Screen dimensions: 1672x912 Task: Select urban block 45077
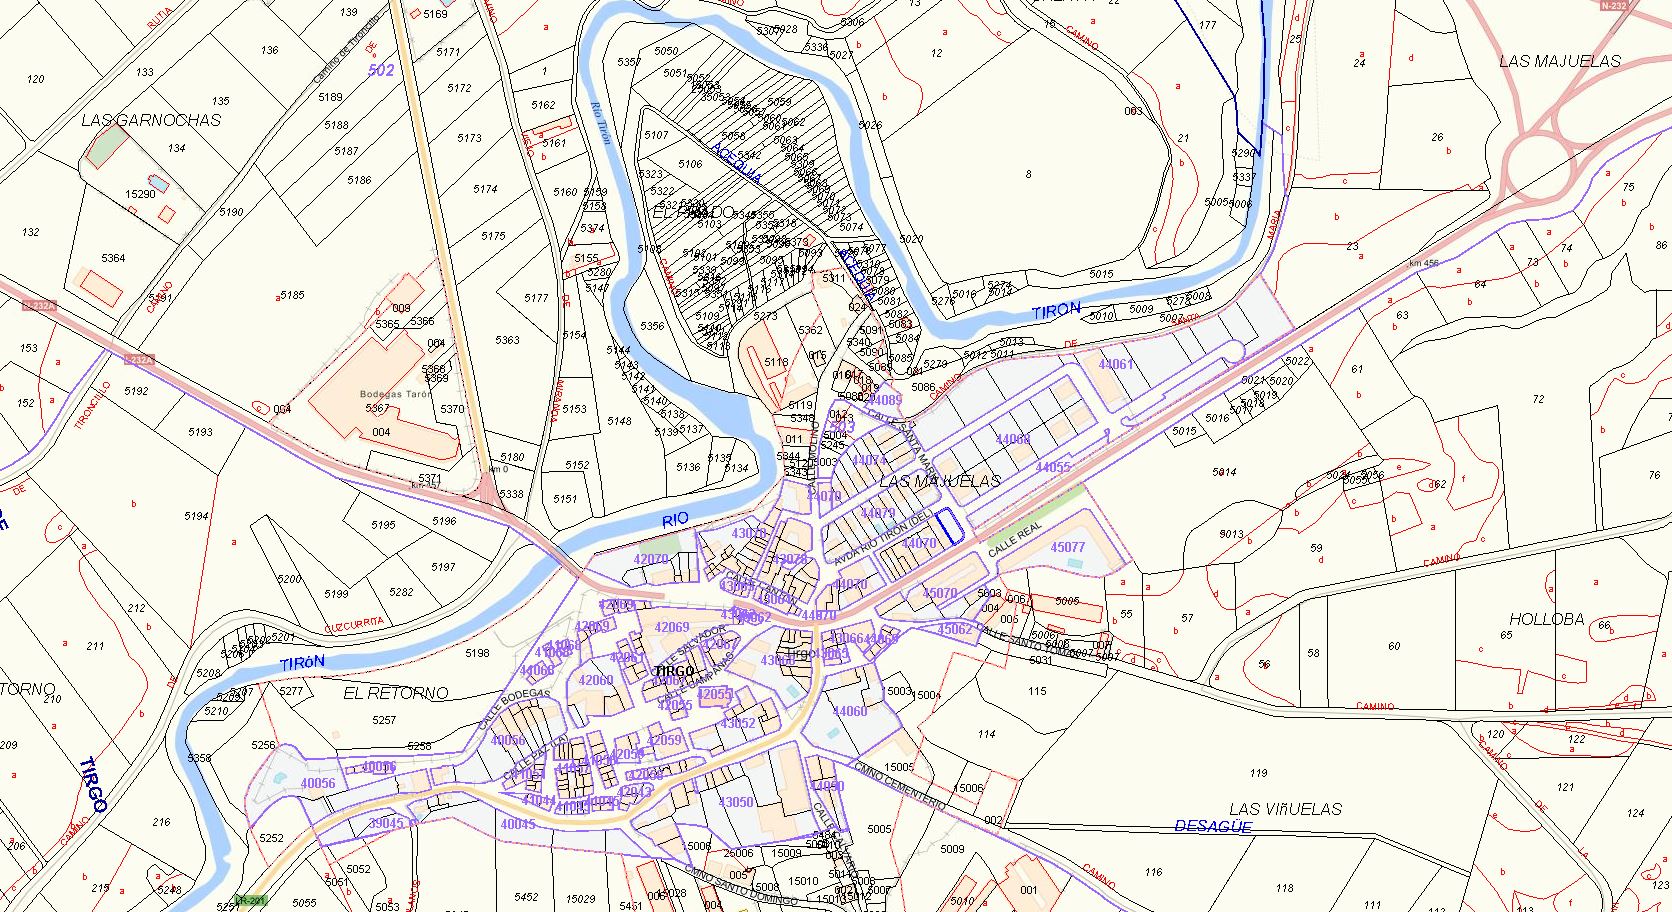click(x=1067, y=547)
